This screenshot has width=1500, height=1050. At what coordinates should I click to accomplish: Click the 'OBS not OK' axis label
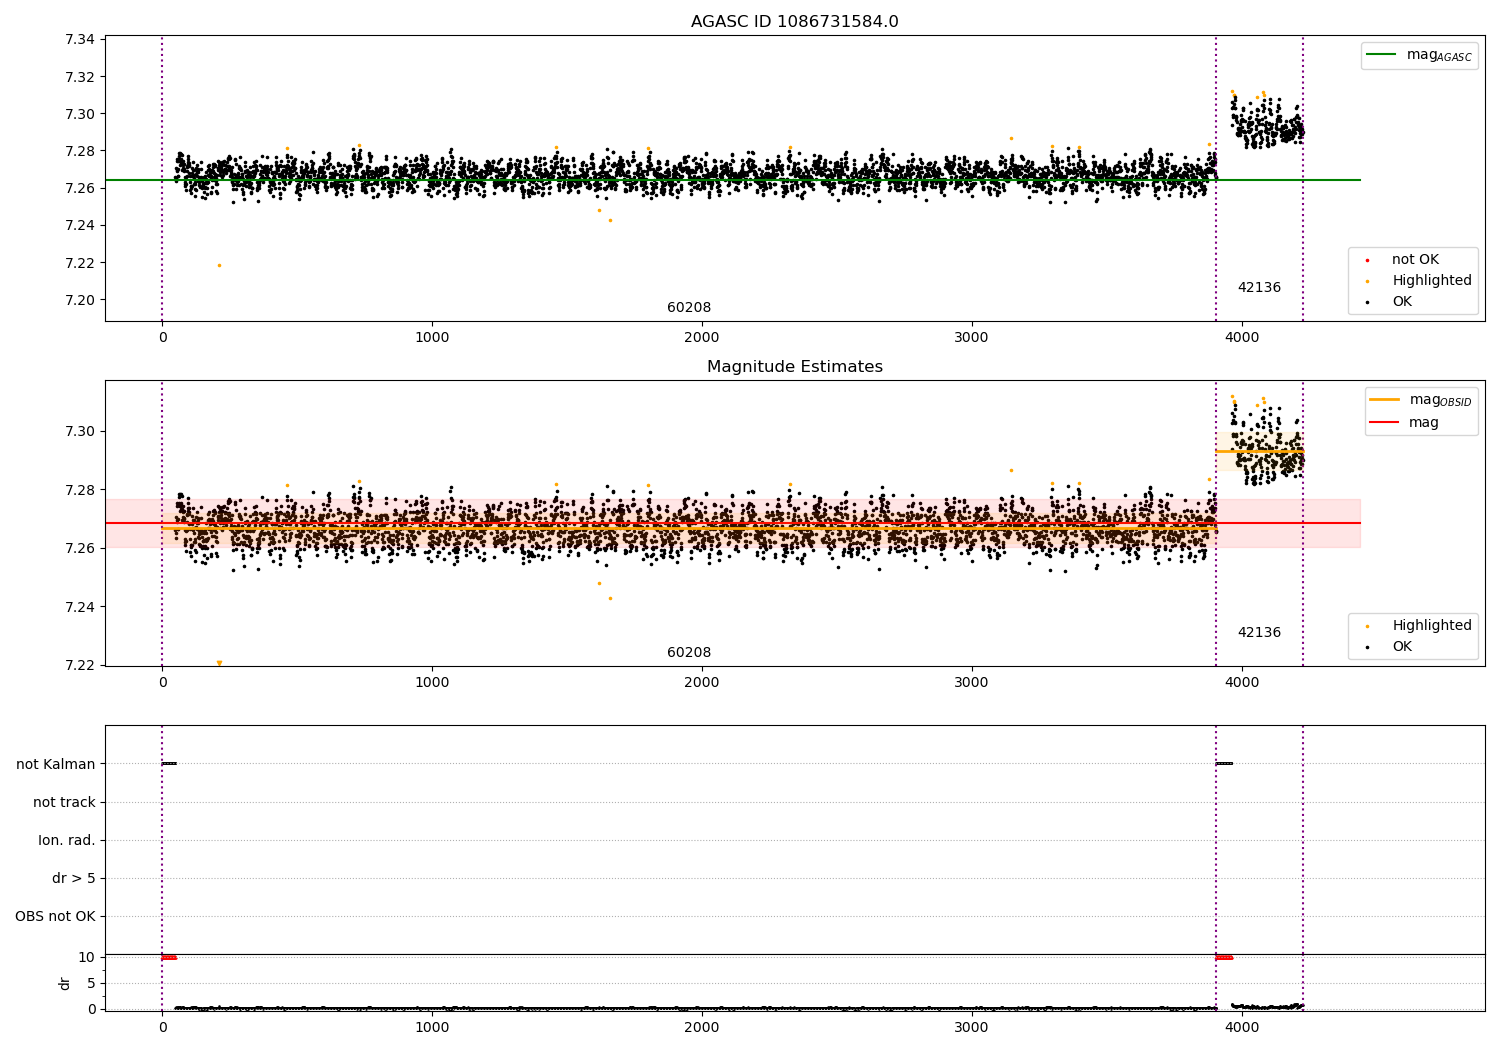55,917
